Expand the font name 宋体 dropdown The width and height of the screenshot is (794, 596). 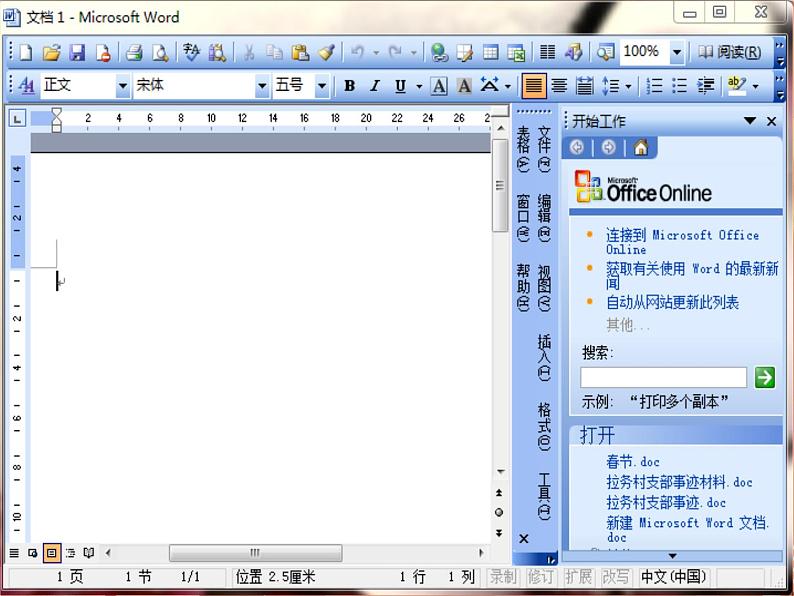[x=261, y=86]
